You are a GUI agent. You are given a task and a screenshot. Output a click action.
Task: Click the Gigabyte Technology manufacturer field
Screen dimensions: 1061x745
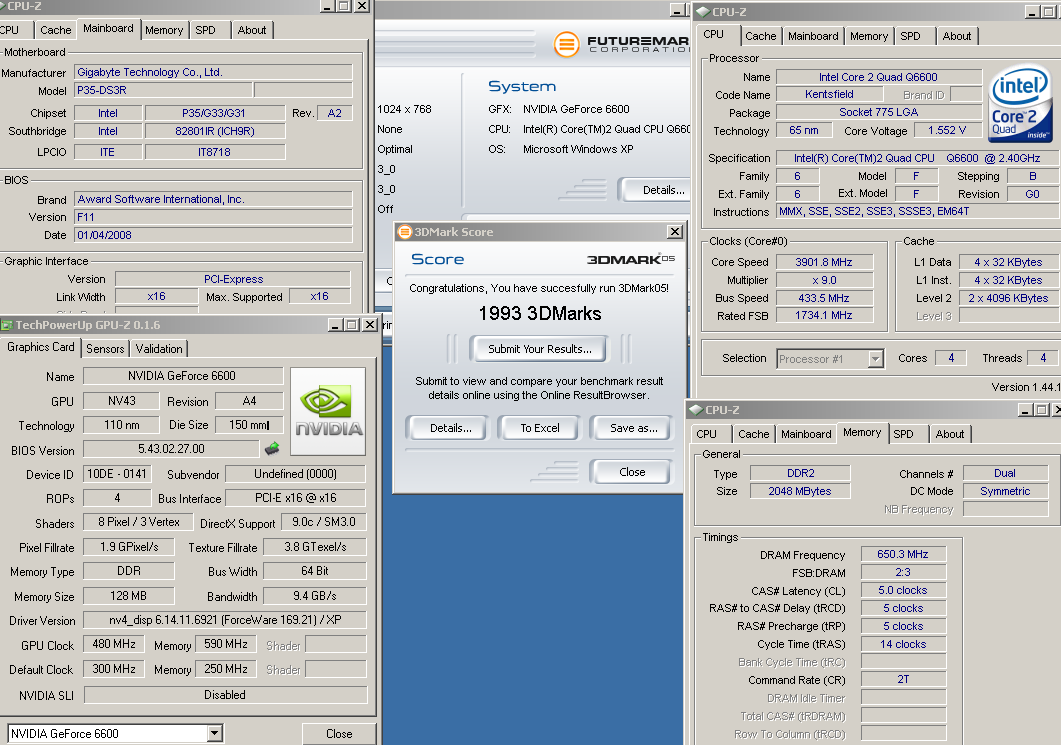[x=213, y=72]
